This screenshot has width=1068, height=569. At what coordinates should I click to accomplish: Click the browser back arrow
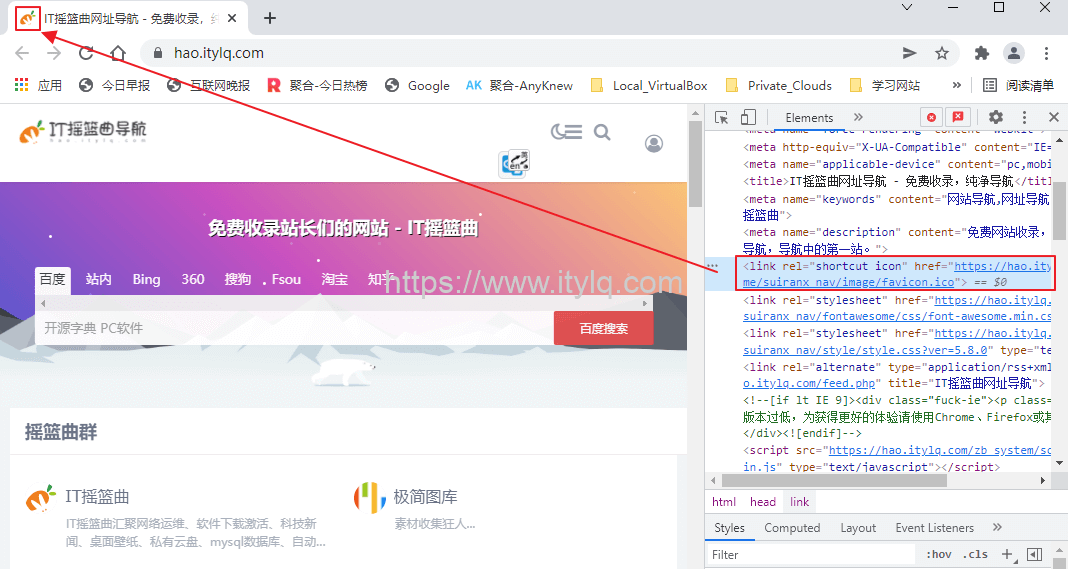pos(22,53)
